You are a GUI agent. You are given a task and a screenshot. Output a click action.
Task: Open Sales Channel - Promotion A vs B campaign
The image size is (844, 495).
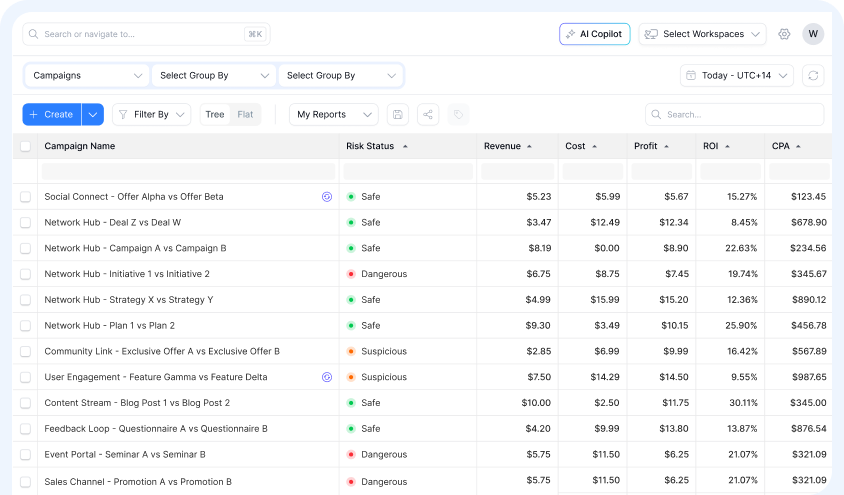[x=138, y=482]
